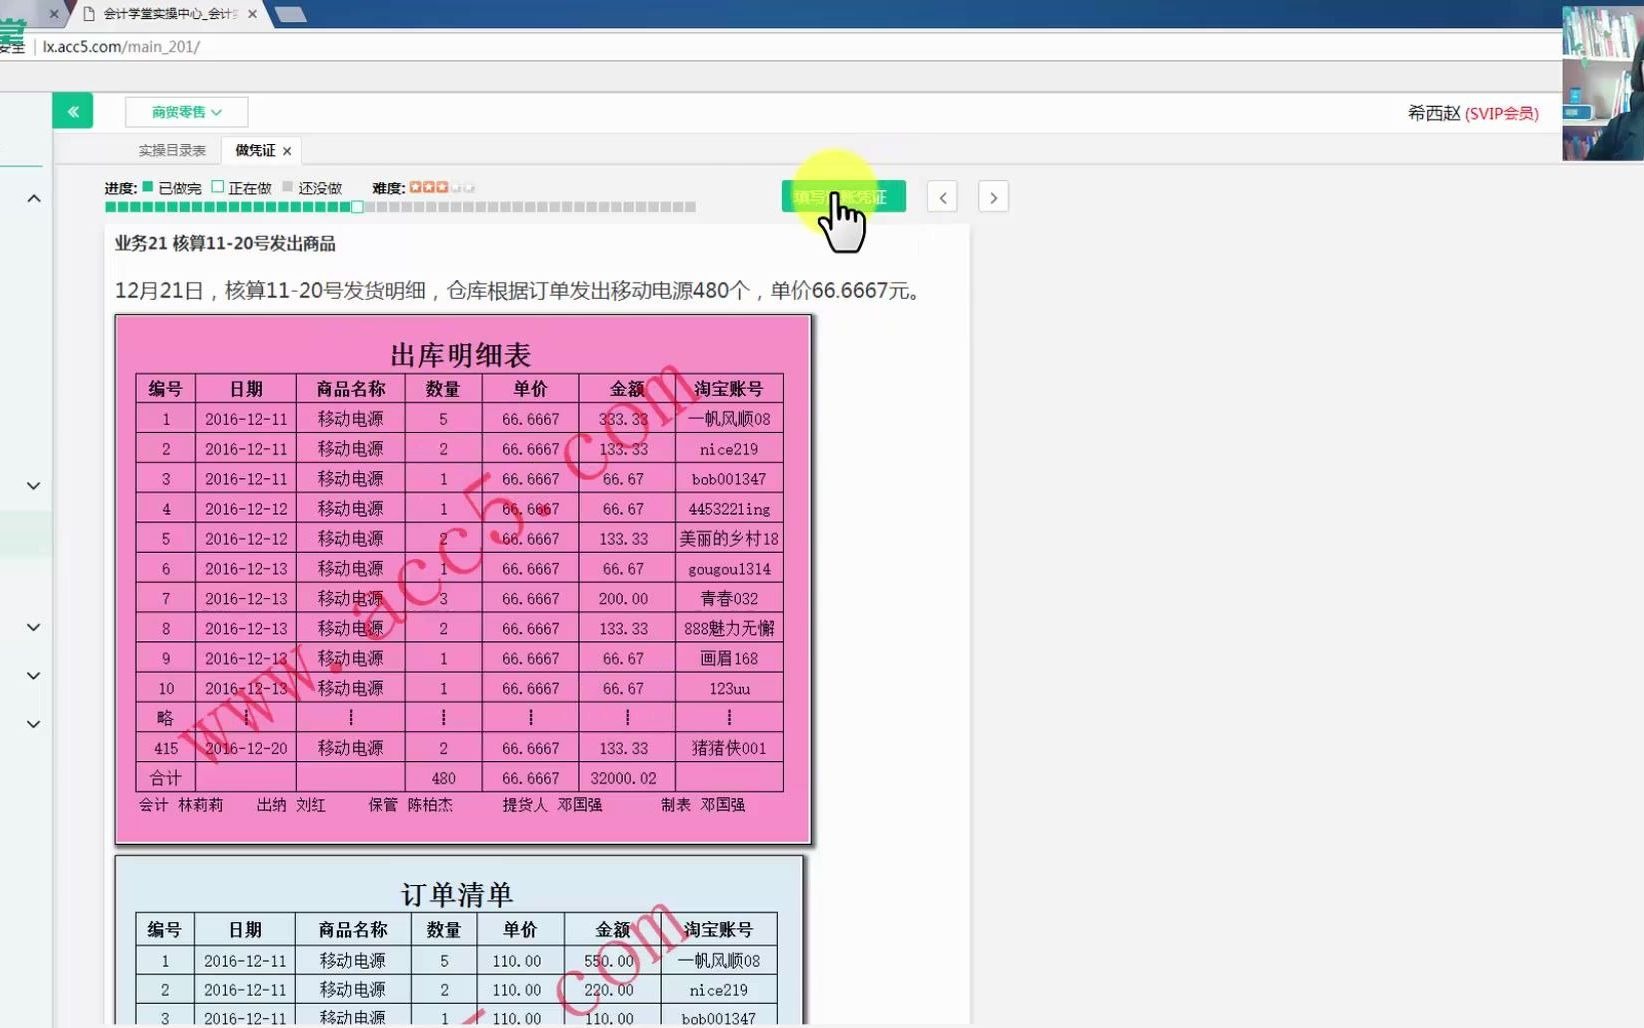Click the 淘宝账号 header in 出库明细表
Image resolution: width=1644 pixels, height=1028 pixels.
coord(729,389)
